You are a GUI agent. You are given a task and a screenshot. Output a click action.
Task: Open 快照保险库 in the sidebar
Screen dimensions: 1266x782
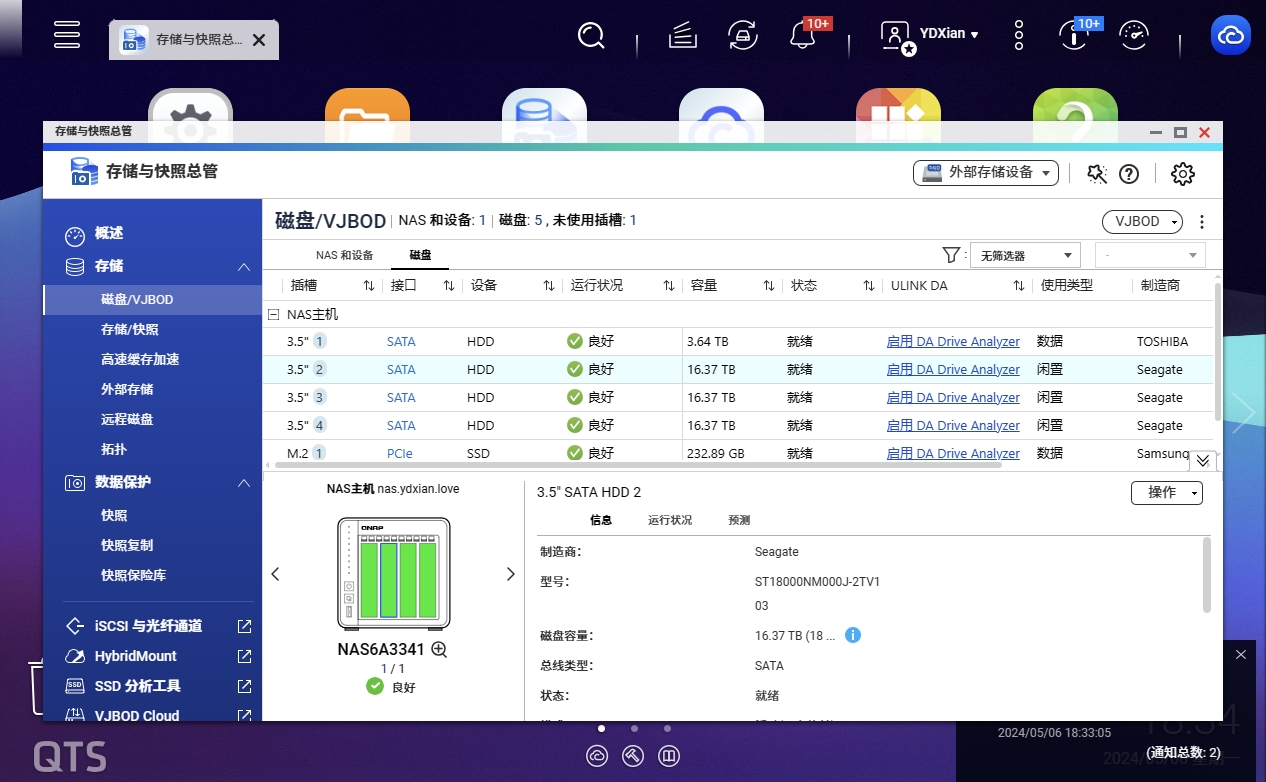pyautogui.click(x=134, y=575)
